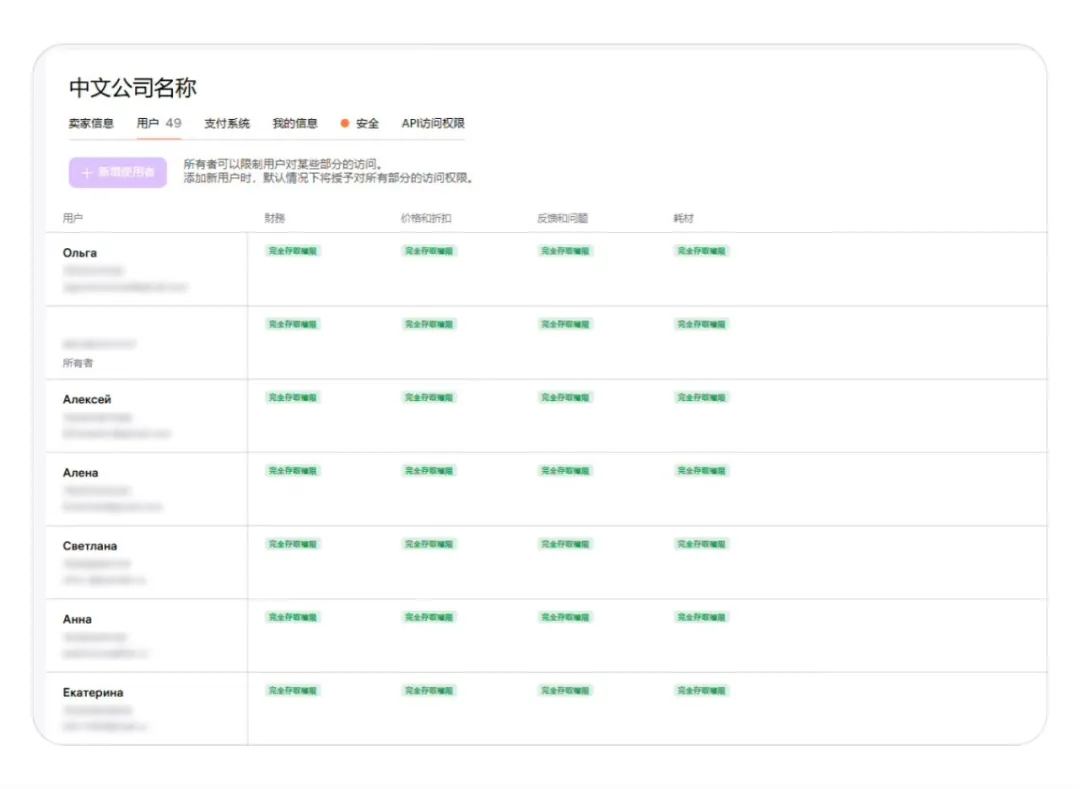Click Светлана's 耗材 access badge

[x=702, y=544]
